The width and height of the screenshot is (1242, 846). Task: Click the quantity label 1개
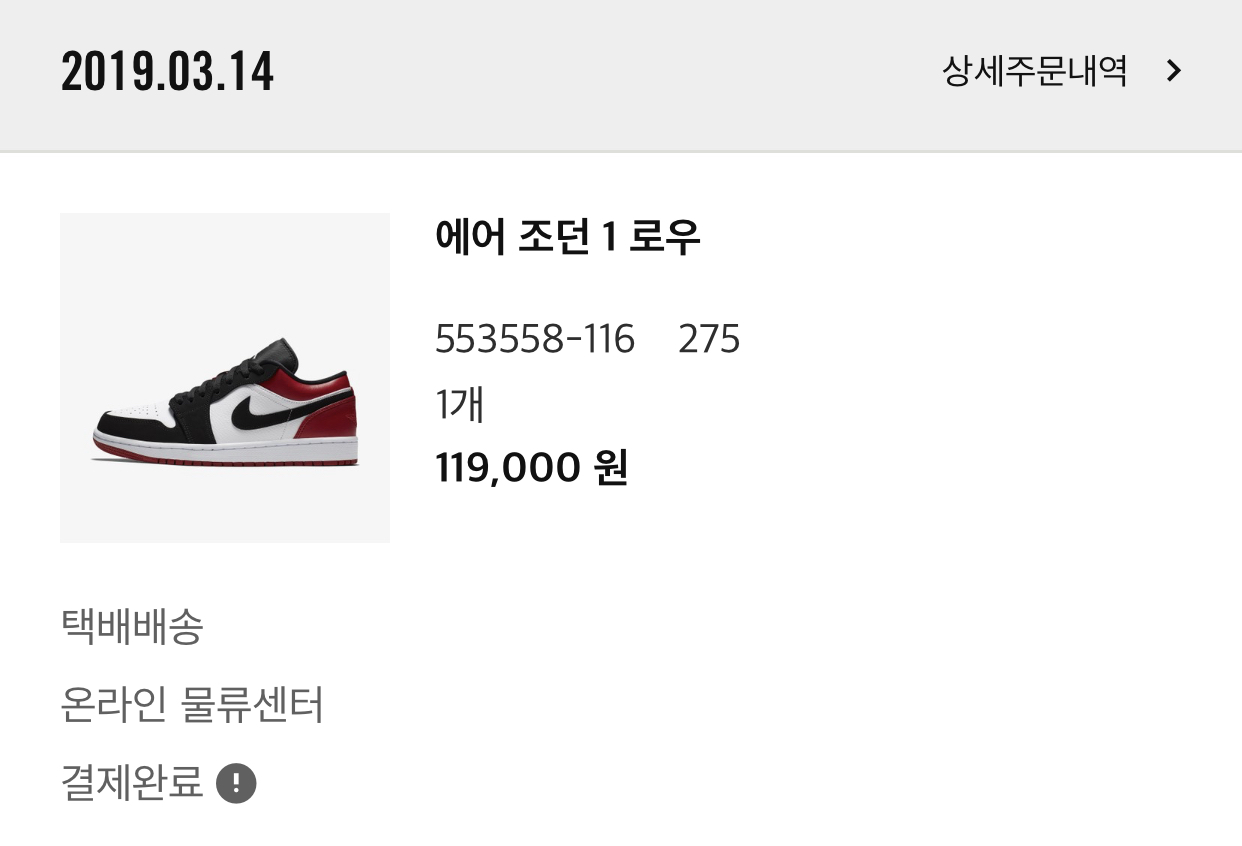(x=459, y=404)
